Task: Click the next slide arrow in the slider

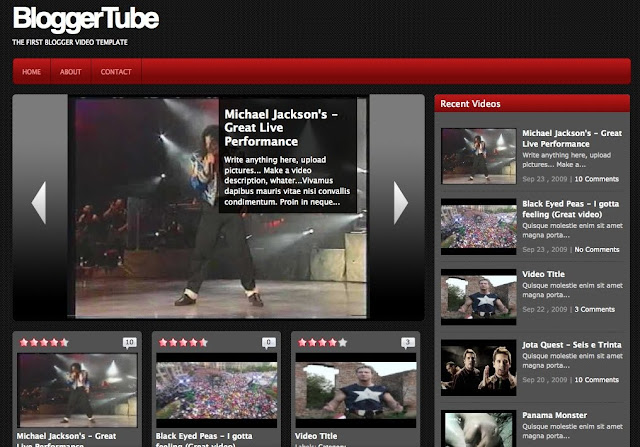Action: [x=400, y=202]
